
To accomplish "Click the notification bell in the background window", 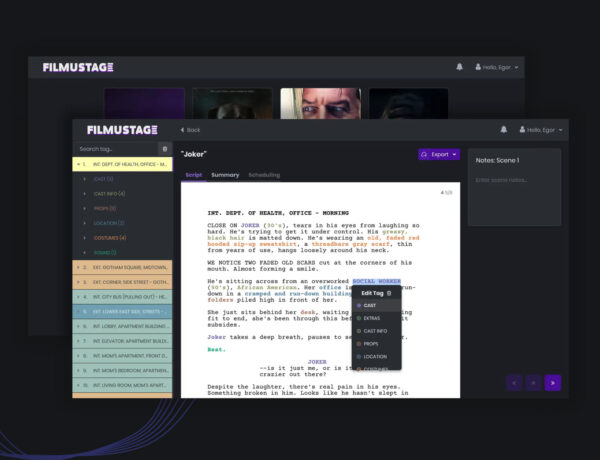I will click(460, 67).
